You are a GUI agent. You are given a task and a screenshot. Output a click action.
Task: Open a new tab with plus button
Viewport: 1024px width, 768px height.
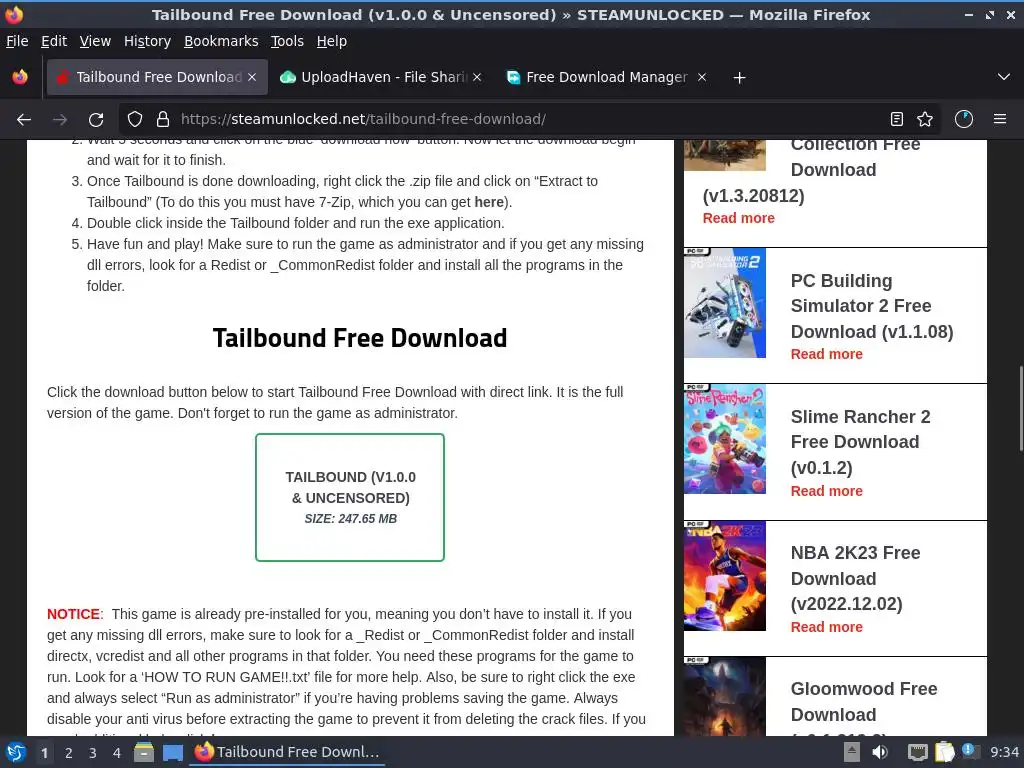click(x=739, y=78)
